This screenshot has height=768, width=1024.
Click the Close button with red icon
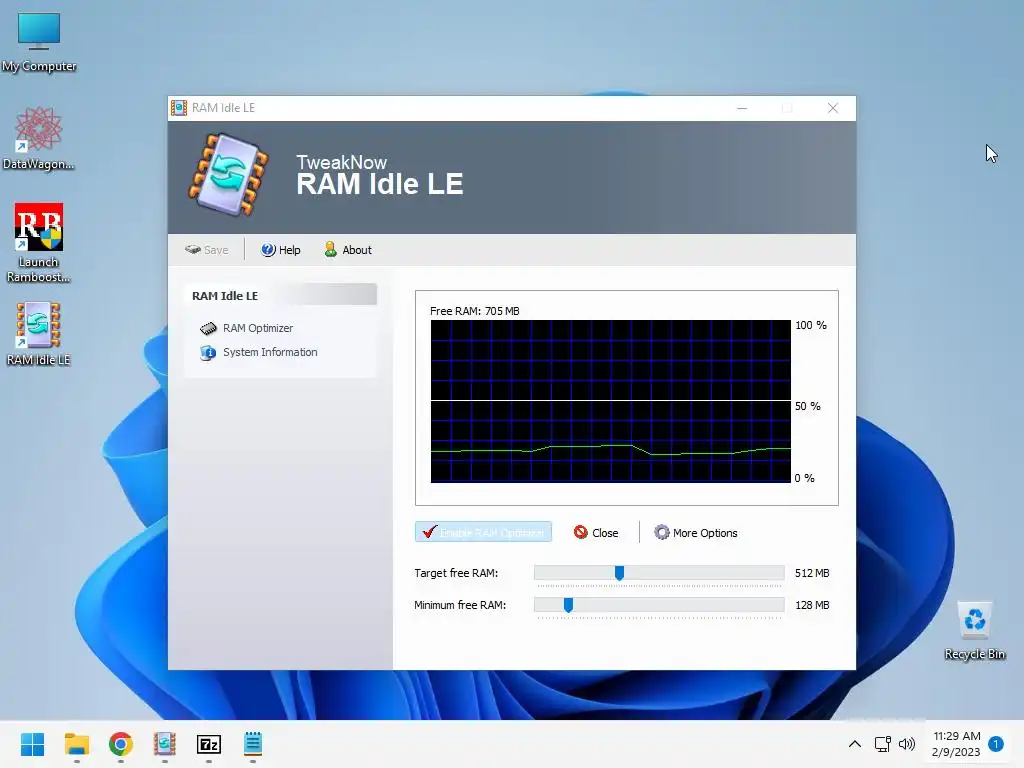(x=596, y=532)
